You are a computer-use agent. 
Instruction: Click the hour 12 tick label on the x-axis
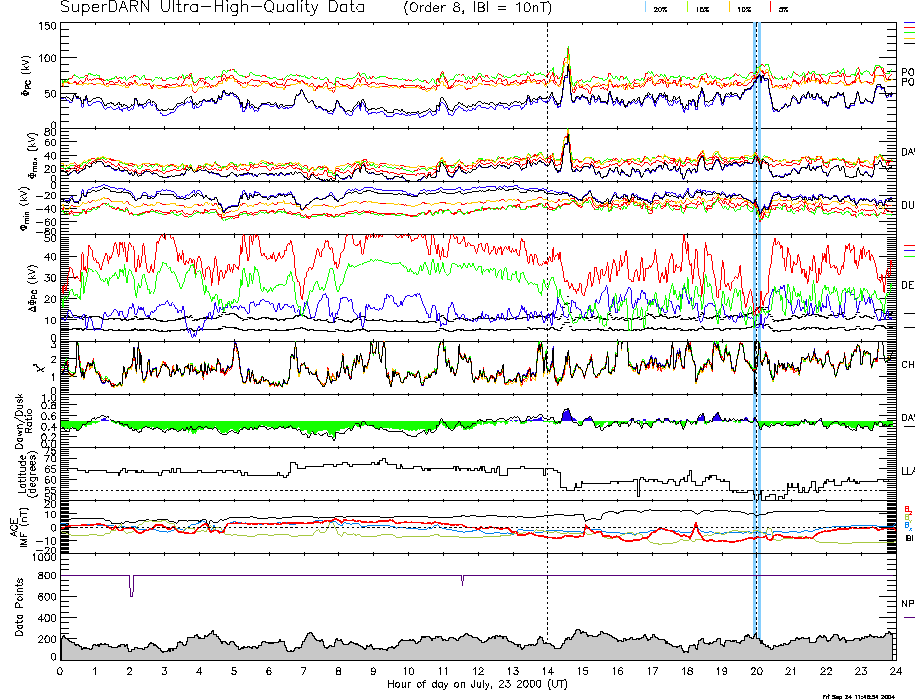(x=478, y=671)
